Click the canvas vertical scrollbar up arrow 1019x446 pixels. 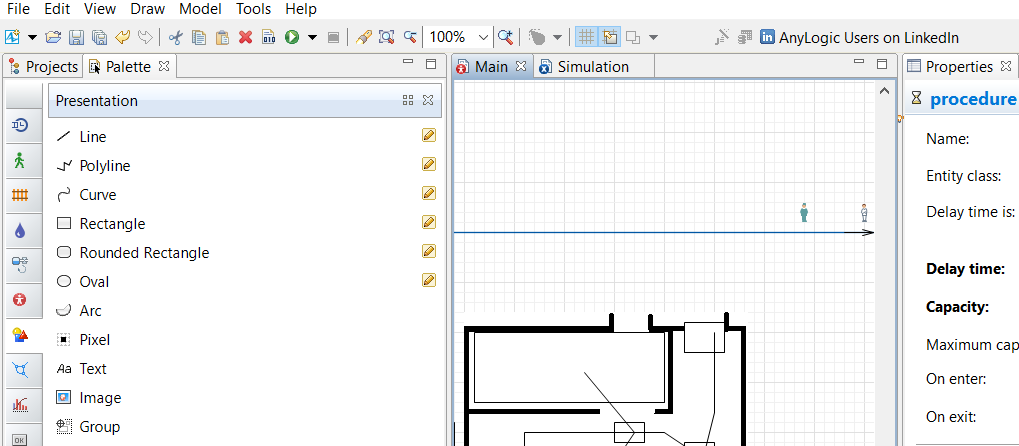(883, 91)
